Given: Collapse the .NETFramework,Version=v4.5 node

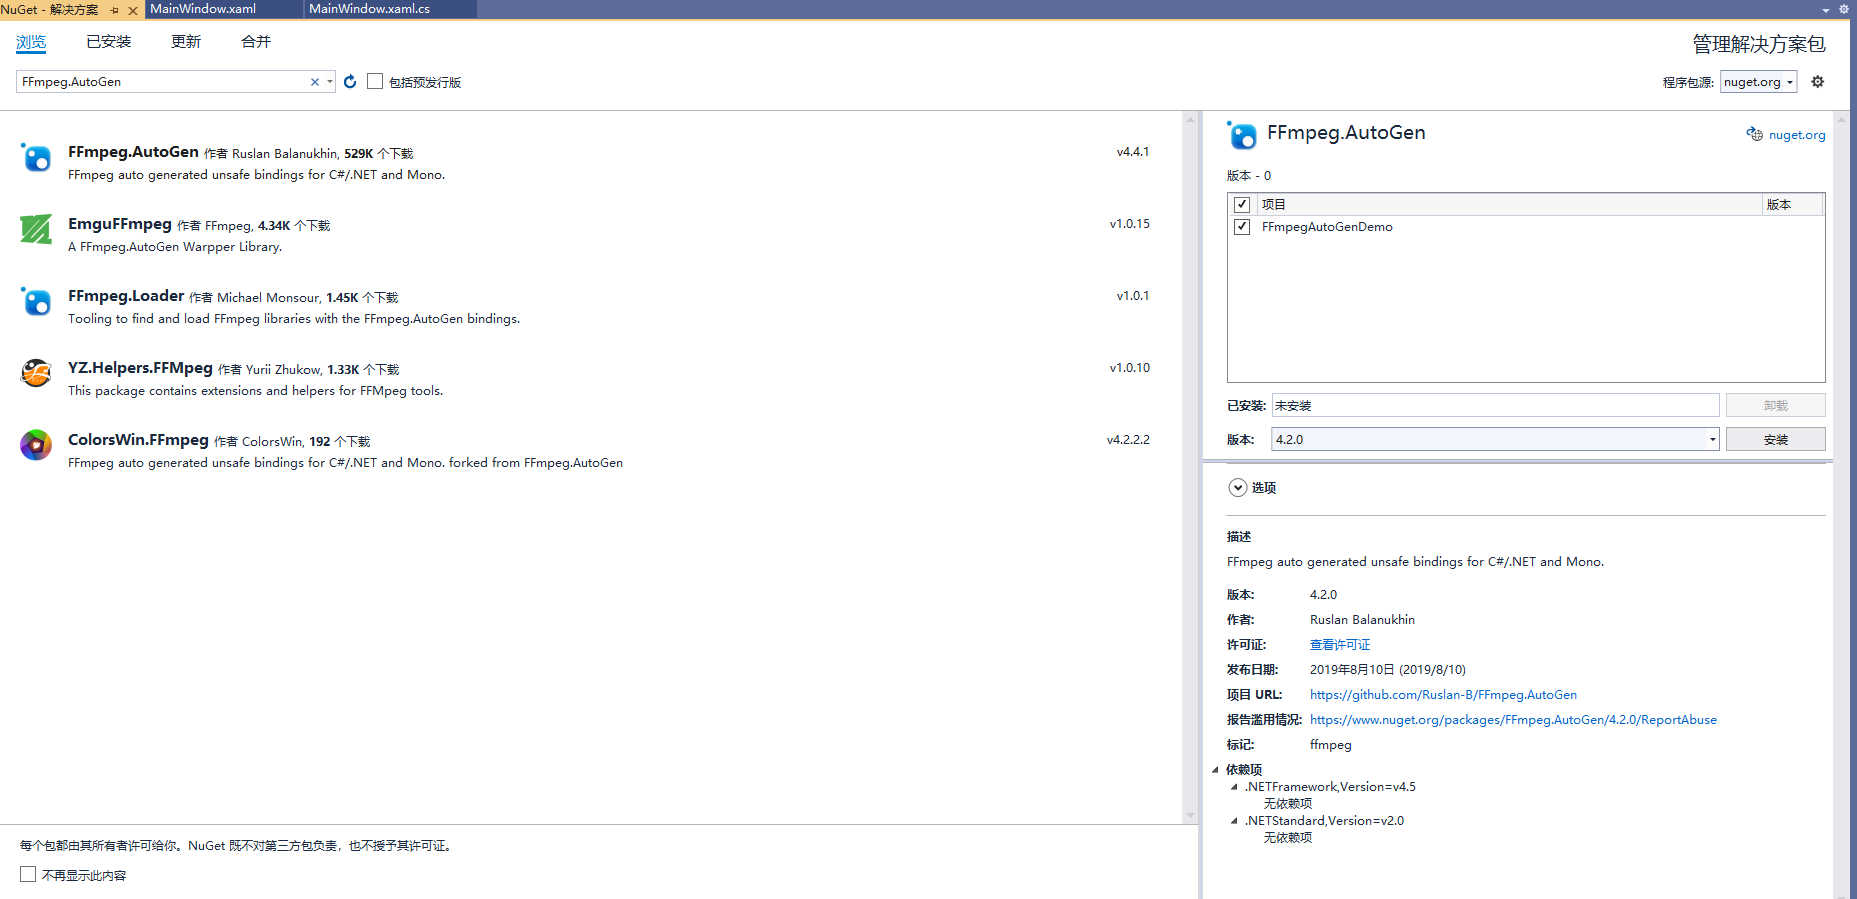Looking at the screenshot, I should pyautogui.click(x=1235, y=787).
